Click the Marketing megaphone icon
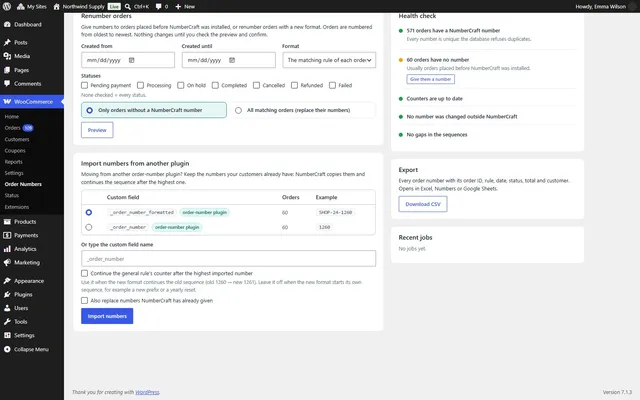Screen dimensions: 640x400 click(x=7, y=262)
